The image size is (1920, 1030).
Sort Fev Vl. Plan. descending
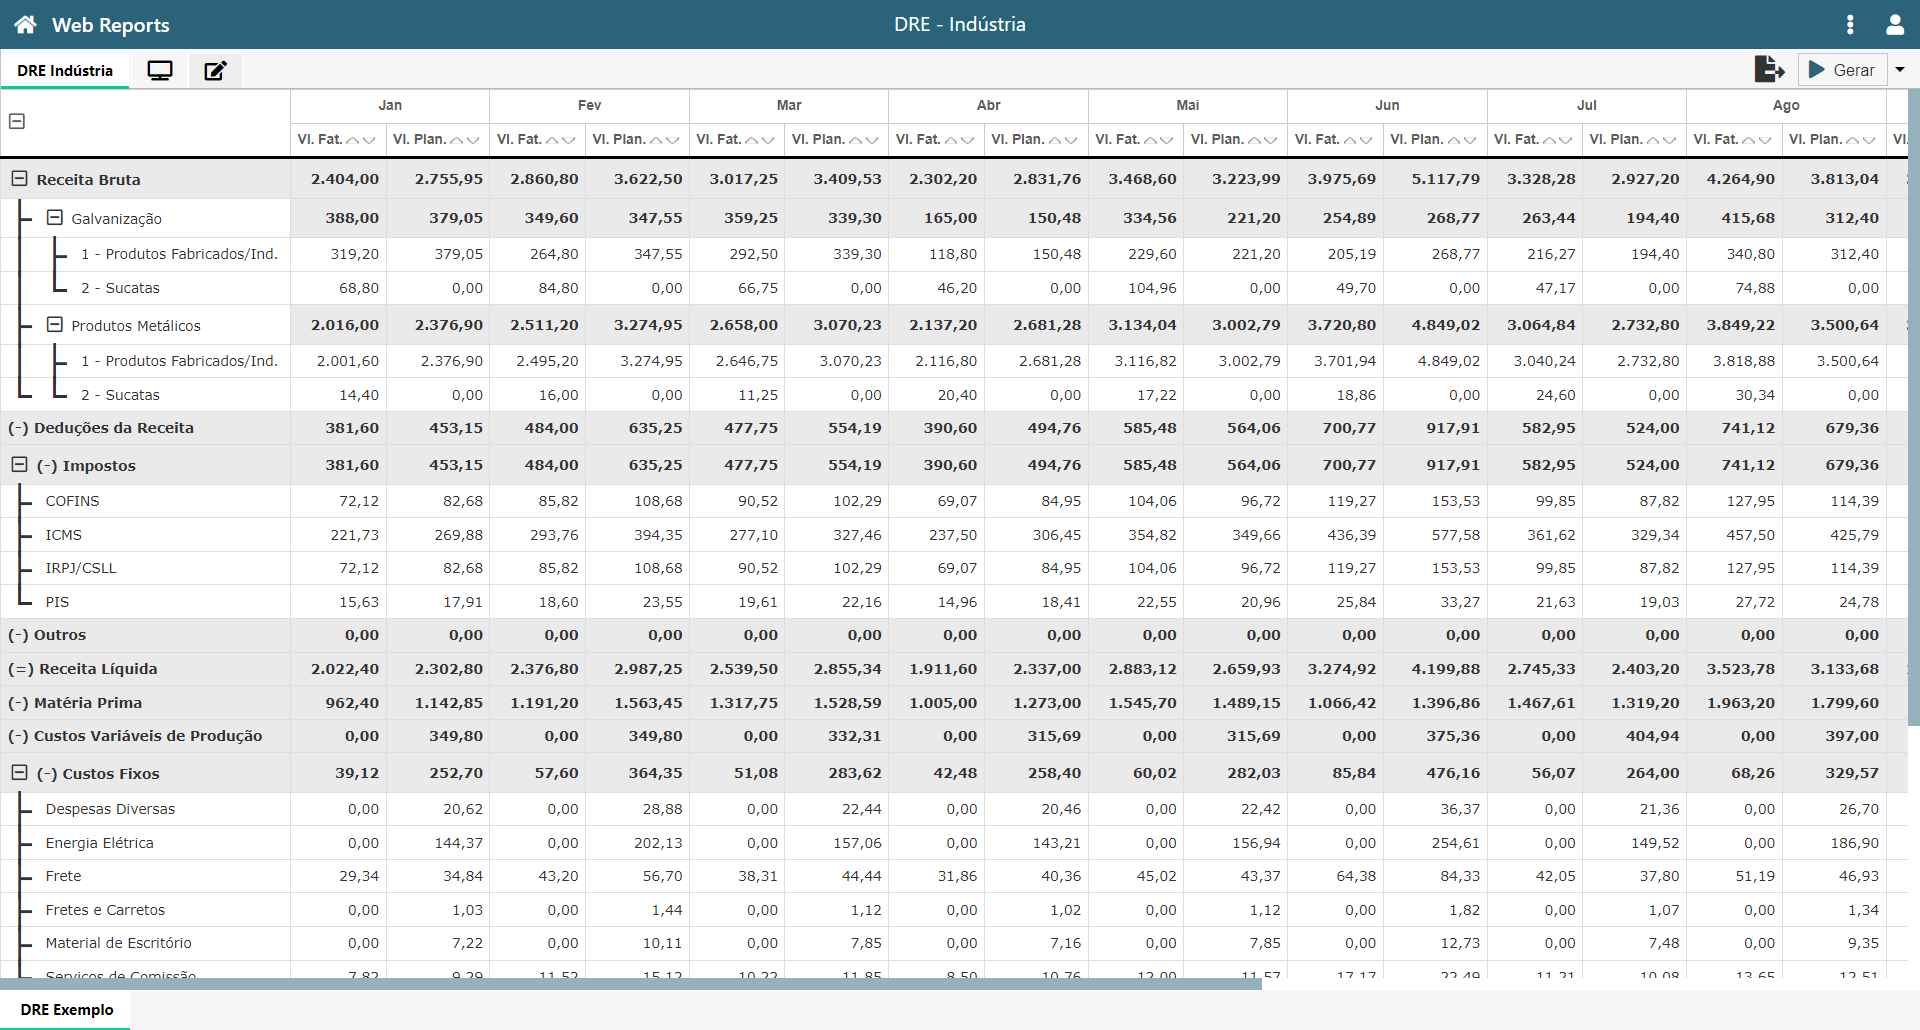(672, 140)
